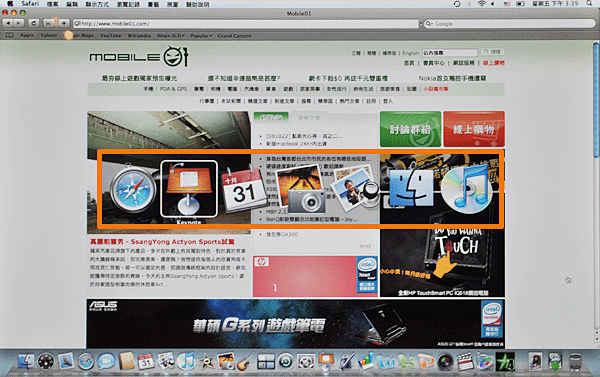
Task: Click the Apple bookmark in bookmarks bar
Action: [27, 36]
